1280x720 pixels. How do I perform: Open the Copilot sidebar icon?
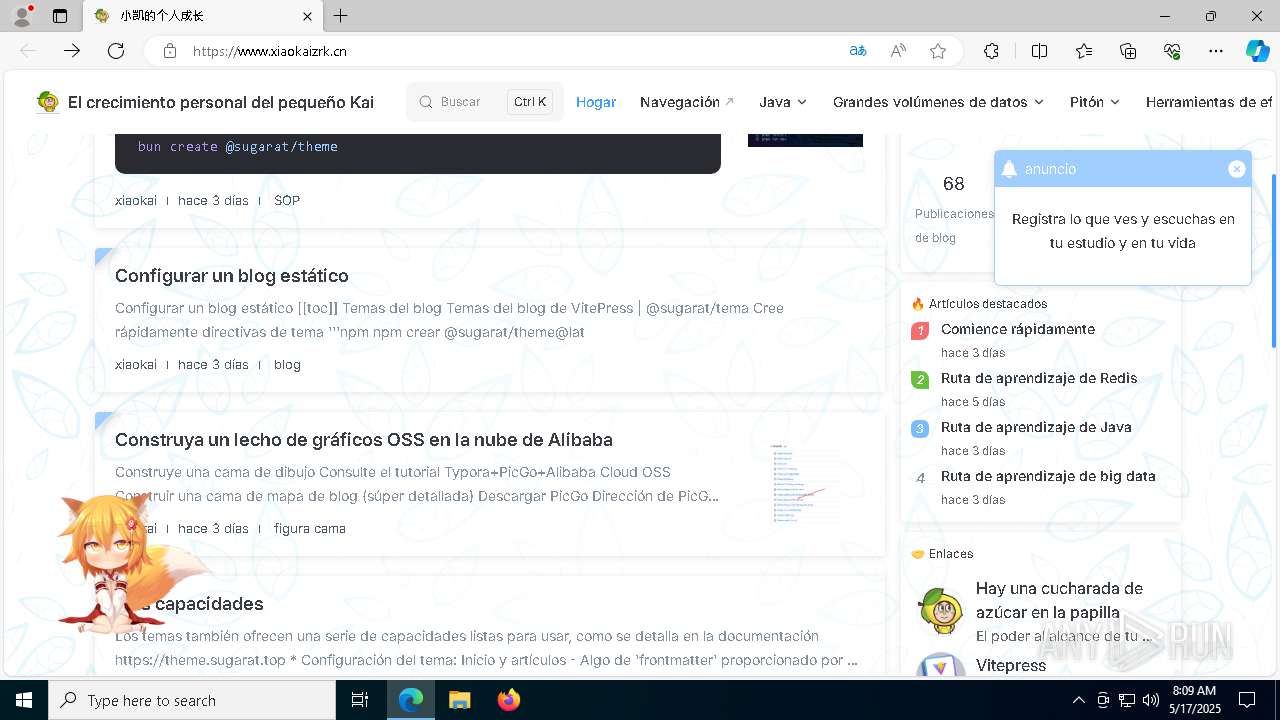[x=1257, y=51]
